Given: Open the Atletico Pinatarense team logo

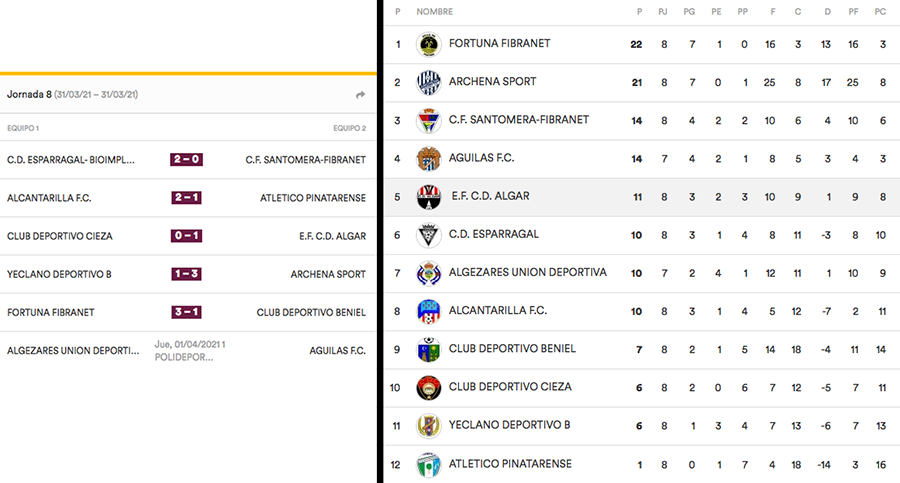Looking at the screenshot, I should 428,465.
